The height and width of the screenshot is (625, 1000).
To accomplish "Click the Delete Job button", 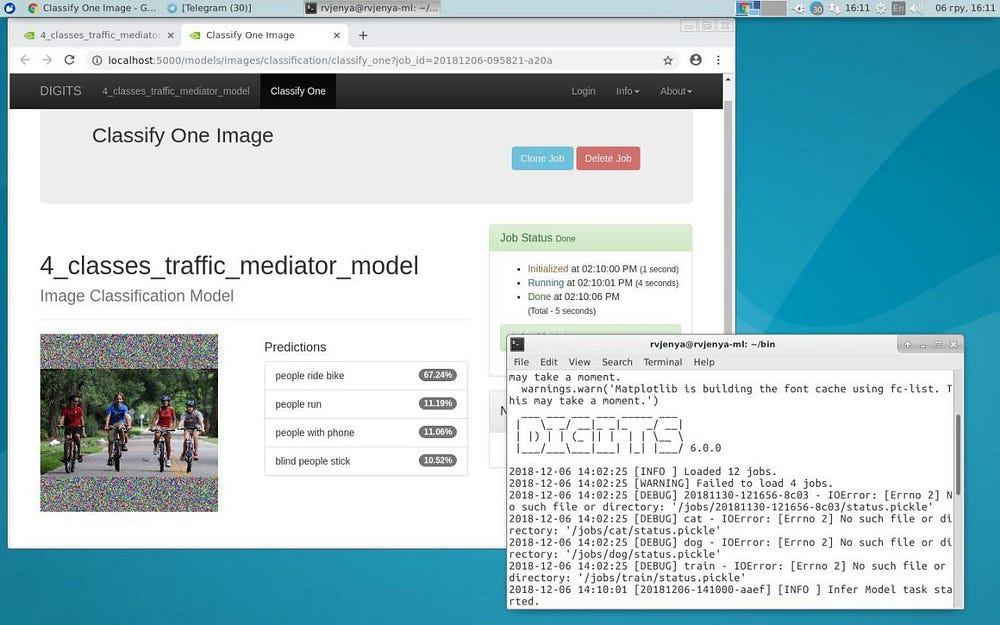I will point(608,158).
